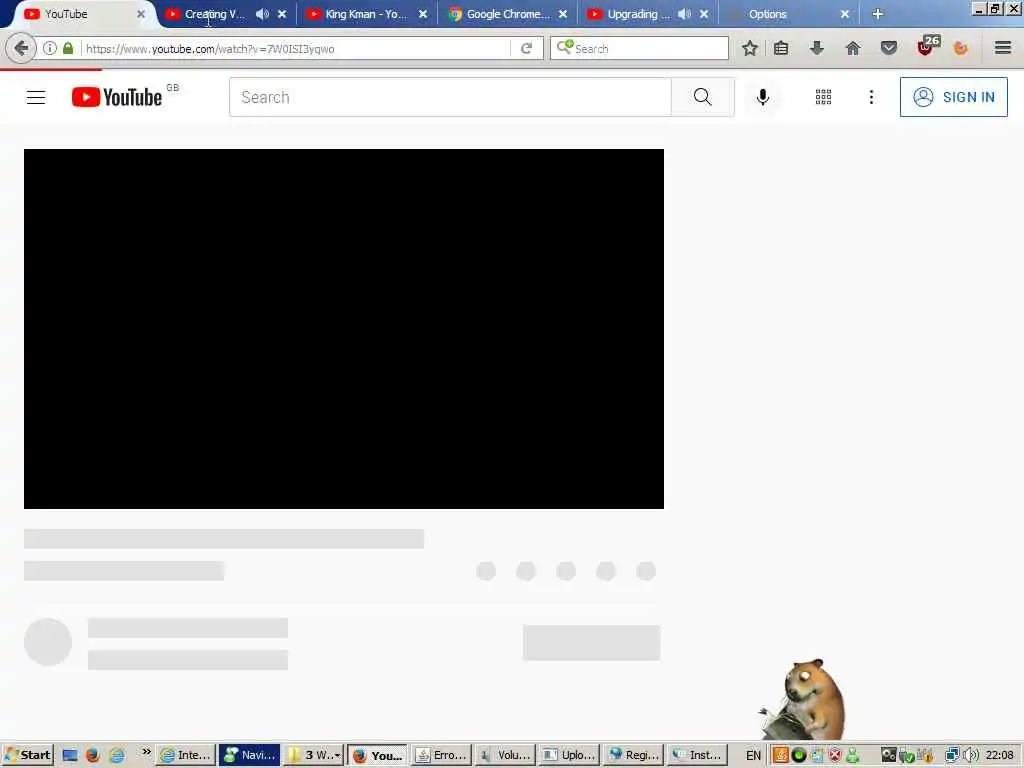Switch to Regi... taskbar window
Screen dimensions: 1024x768
point(633,755)
